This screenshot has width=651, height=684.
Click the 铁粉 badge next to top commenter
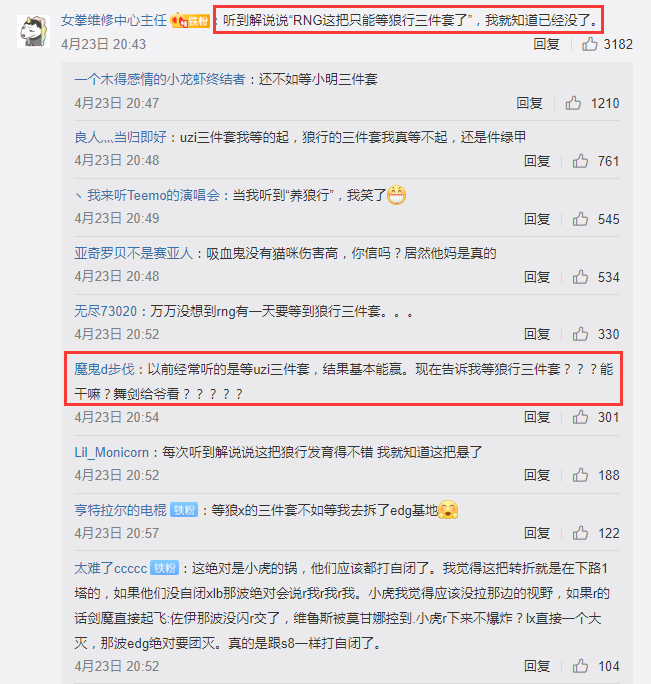click(x=190, y=21)
